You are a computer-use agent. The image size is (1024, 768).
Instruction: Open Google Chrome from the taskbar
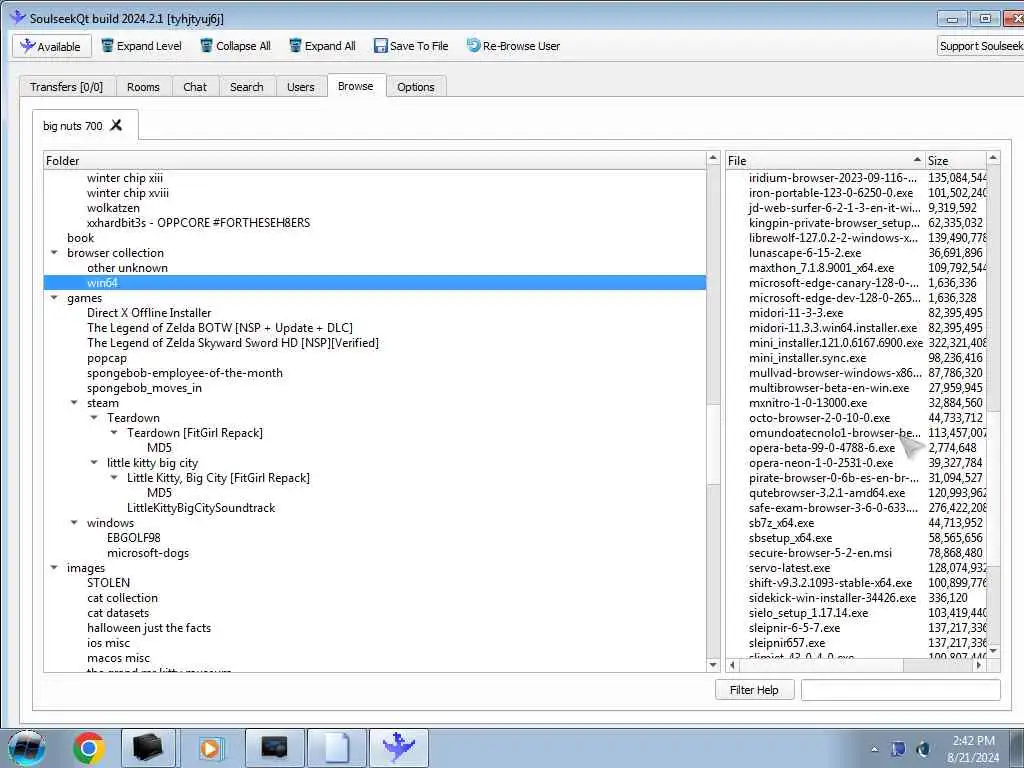coord(89,748)
